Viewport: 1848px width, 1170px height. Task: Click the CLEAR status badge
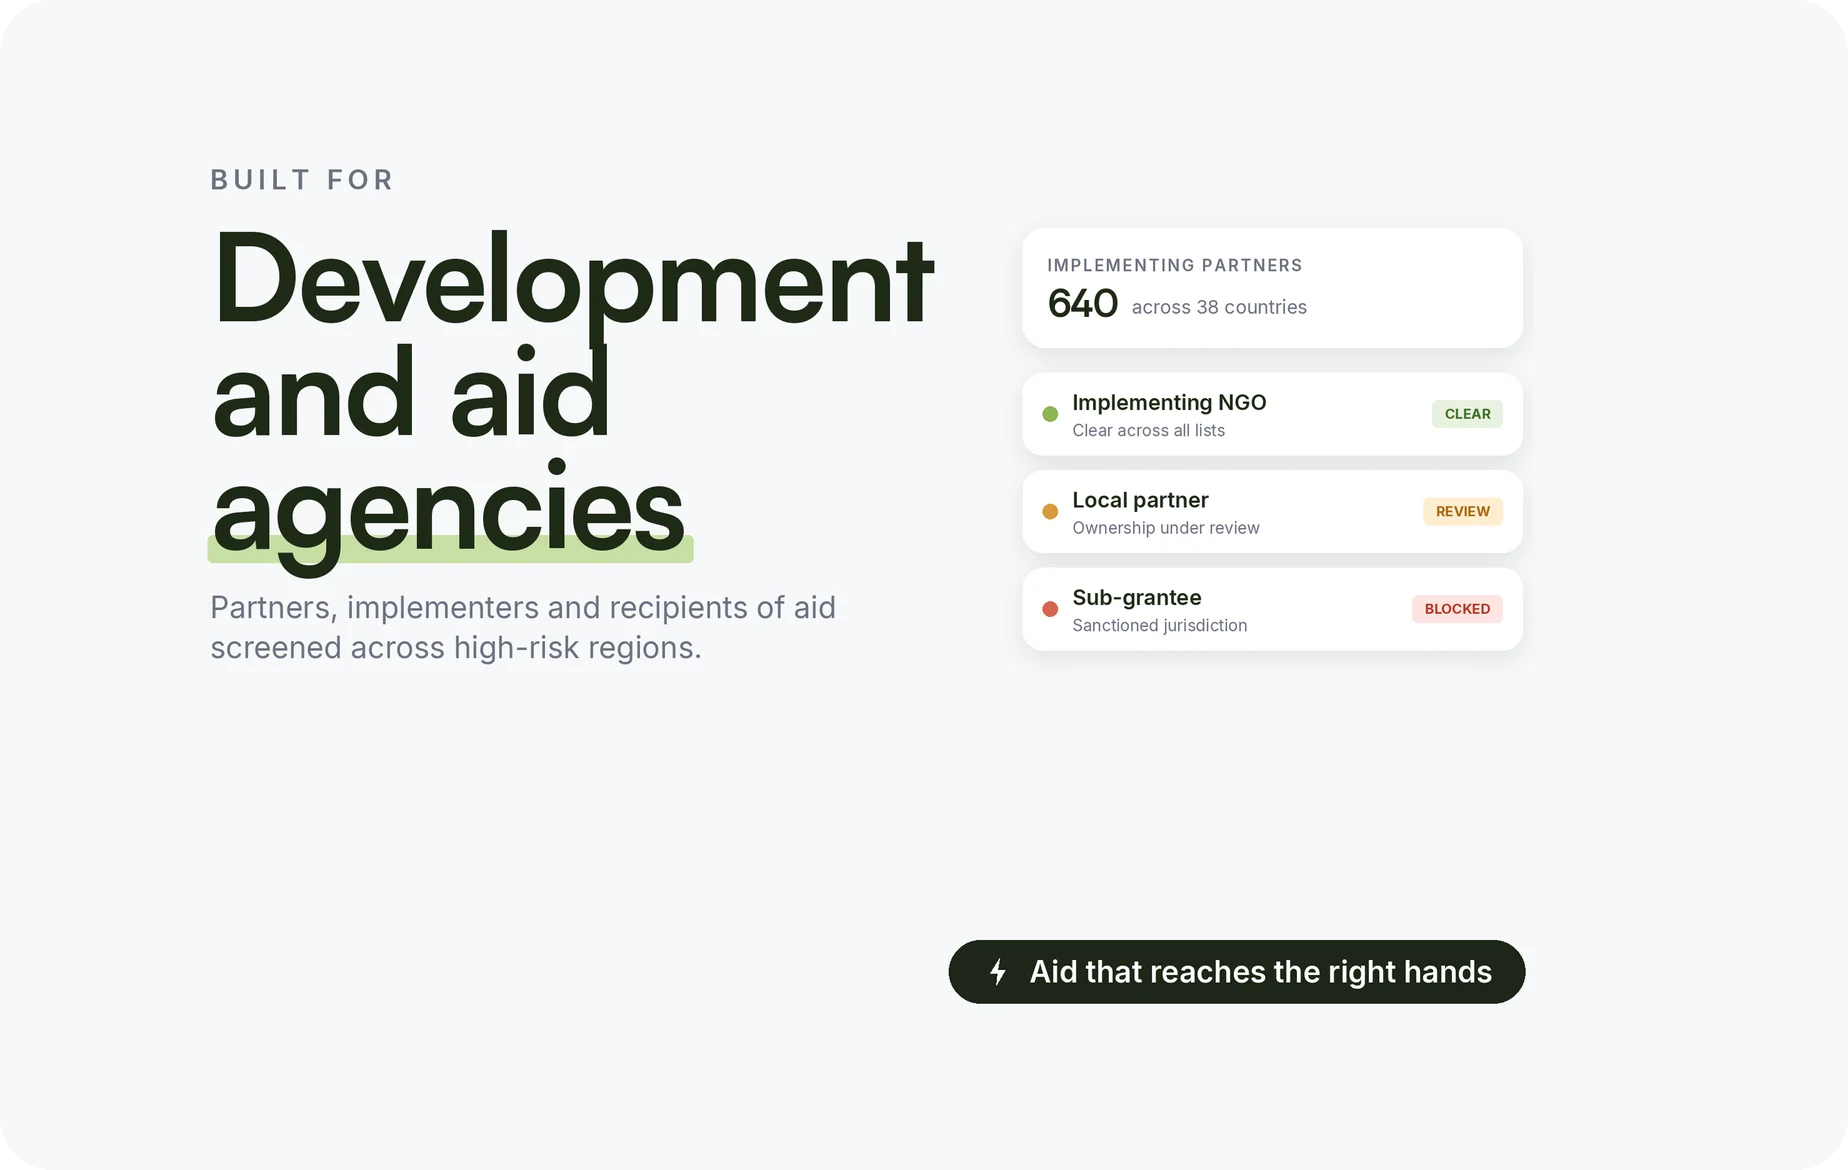pos(1467,414)
